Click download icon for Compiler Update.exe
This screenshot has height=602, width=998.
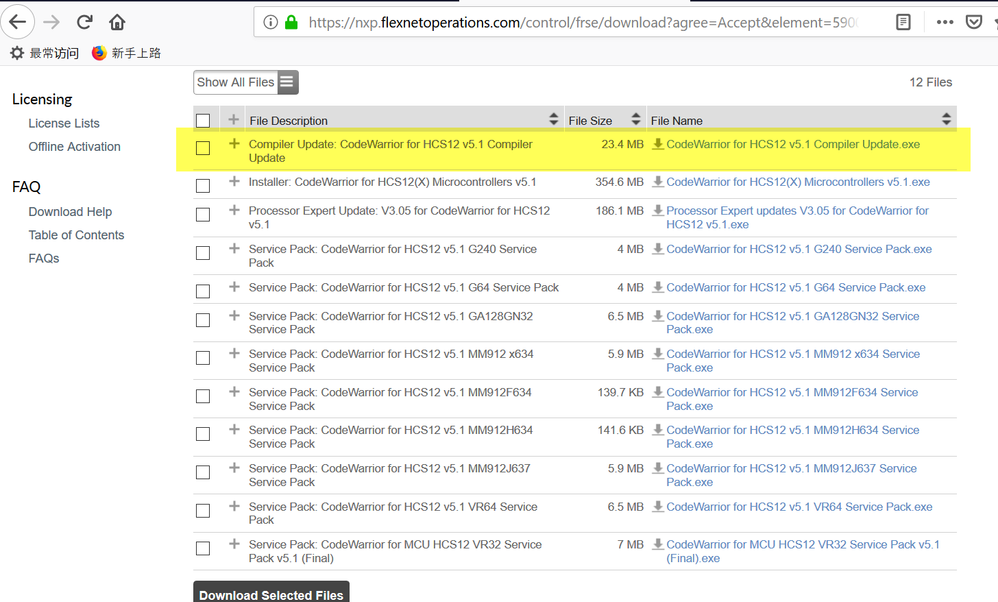click(x=658, y=144)
